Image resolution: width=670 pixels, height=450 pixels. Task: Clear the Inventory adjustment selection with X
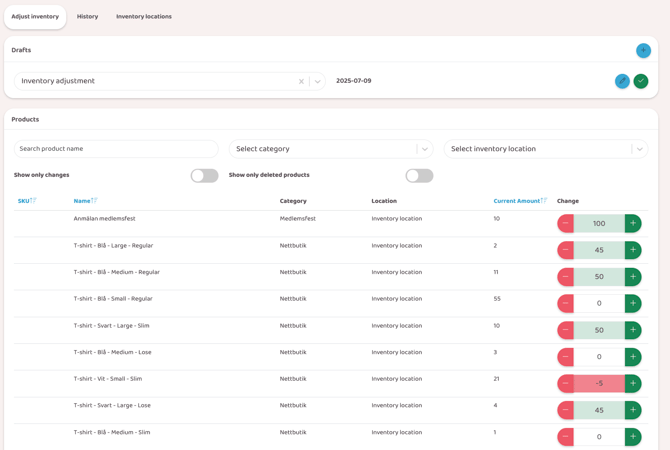click(x=301, y=82)
